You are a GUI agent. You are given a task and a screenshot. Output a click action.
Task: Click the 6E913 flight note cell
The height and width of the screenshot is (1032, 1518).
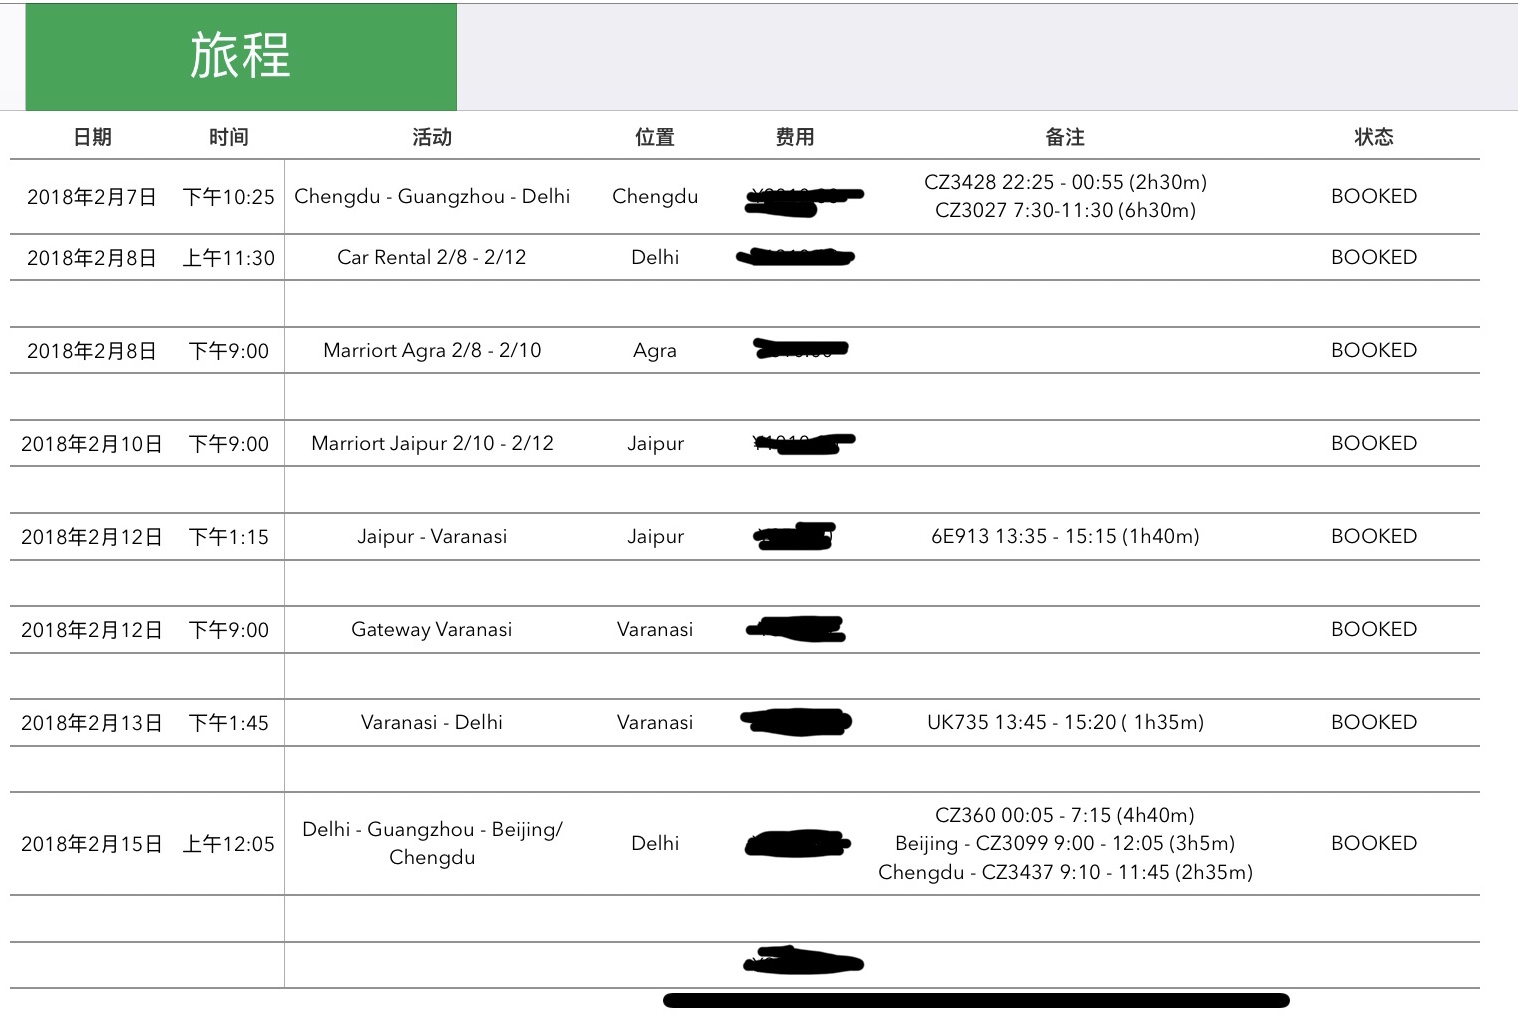1065,537
